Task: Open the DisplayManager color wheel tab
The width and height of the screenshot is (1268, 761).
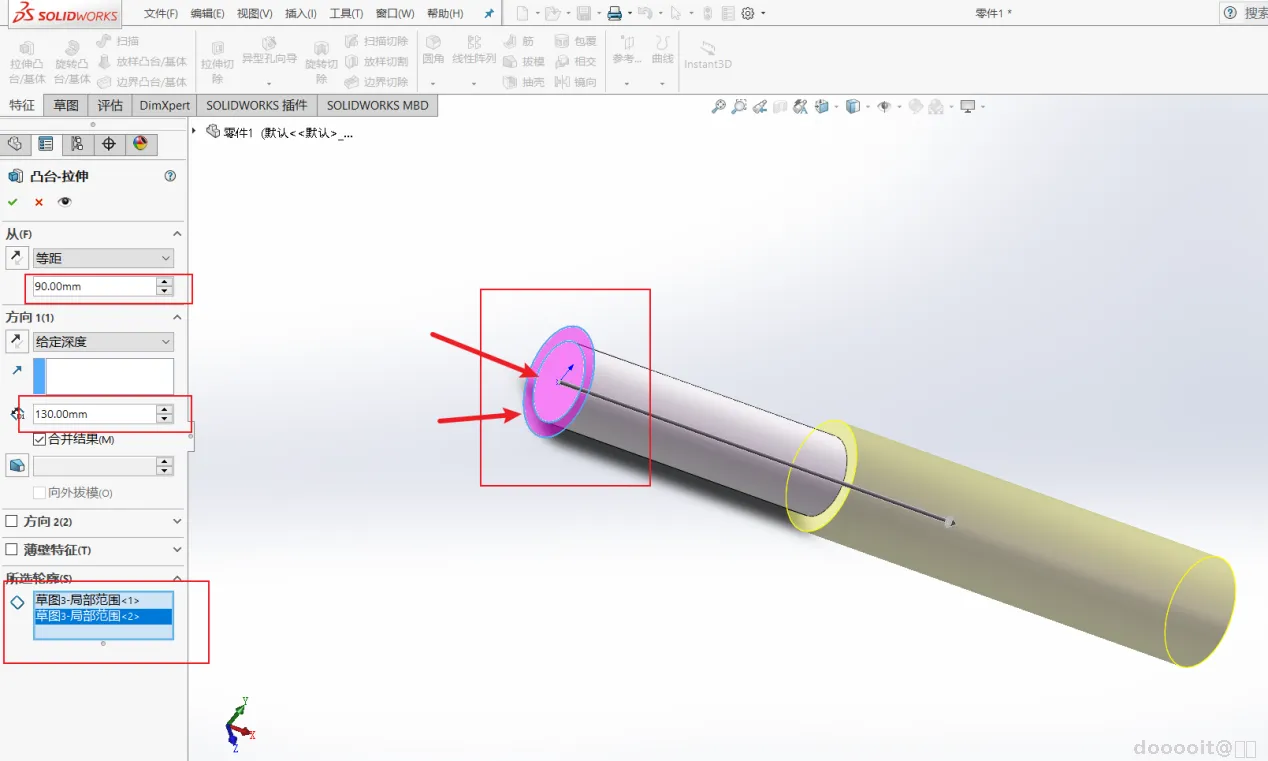Action: (x=140, y=144)
